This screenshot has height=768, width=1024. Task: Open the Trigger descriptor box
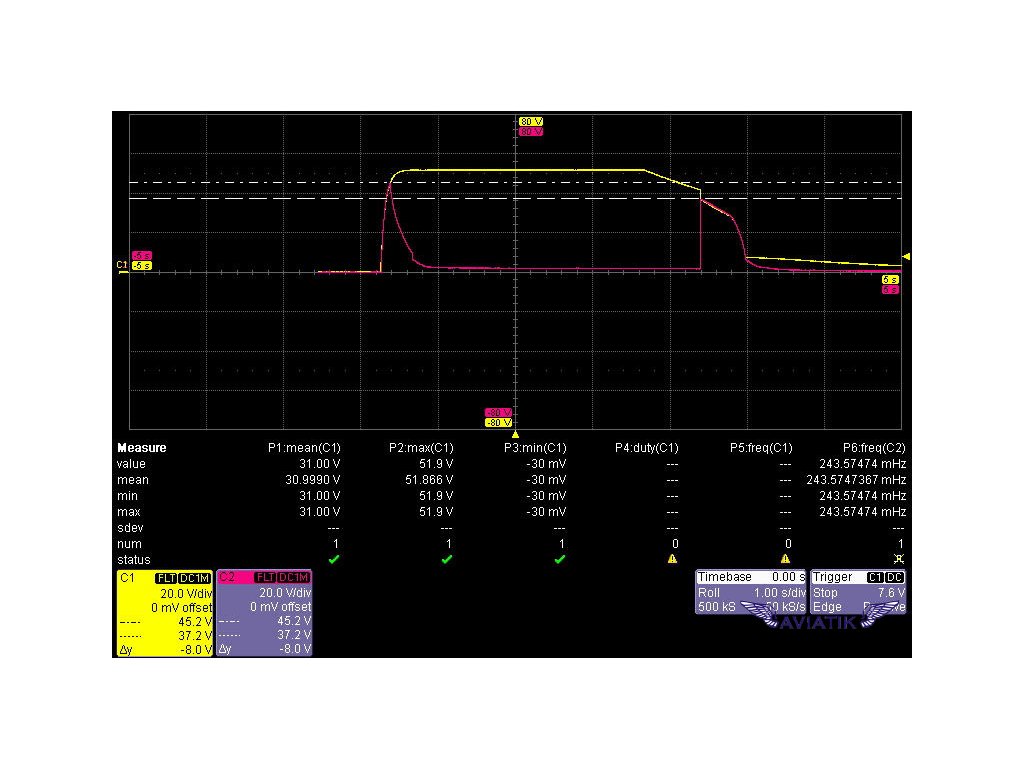pos(858,592)
